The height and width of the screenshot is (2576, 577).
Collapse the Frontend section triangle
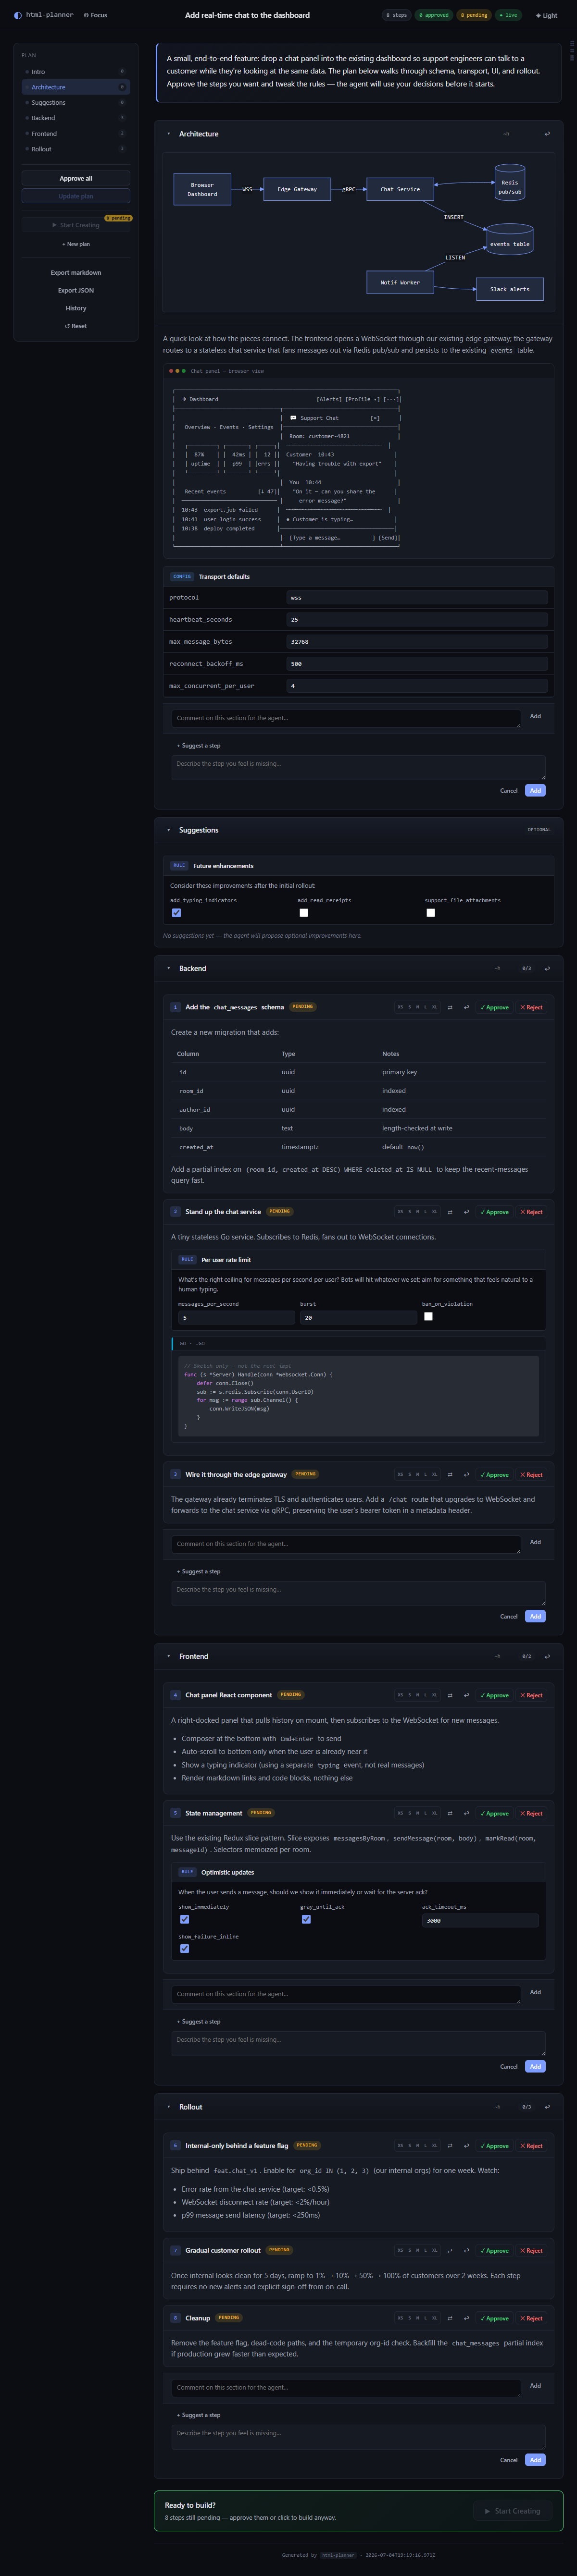click(x=168, y=1656)
